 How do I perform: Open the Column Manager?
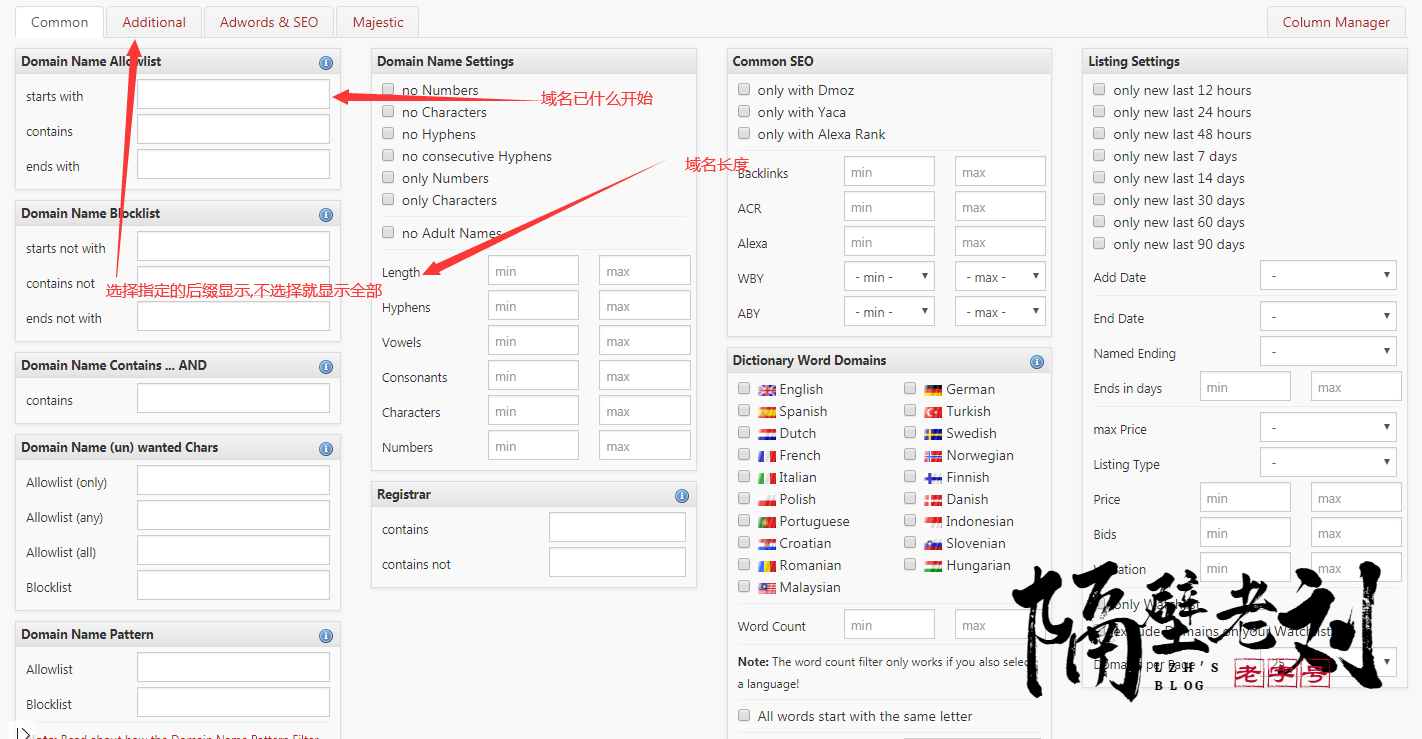point(1336,22)
